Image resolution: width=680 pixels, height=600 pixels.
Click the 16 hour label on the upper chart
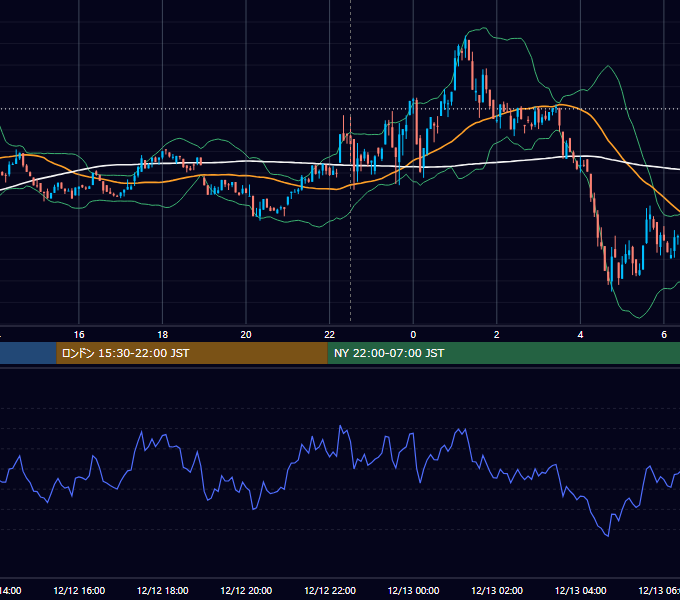(x=79, y=335)
